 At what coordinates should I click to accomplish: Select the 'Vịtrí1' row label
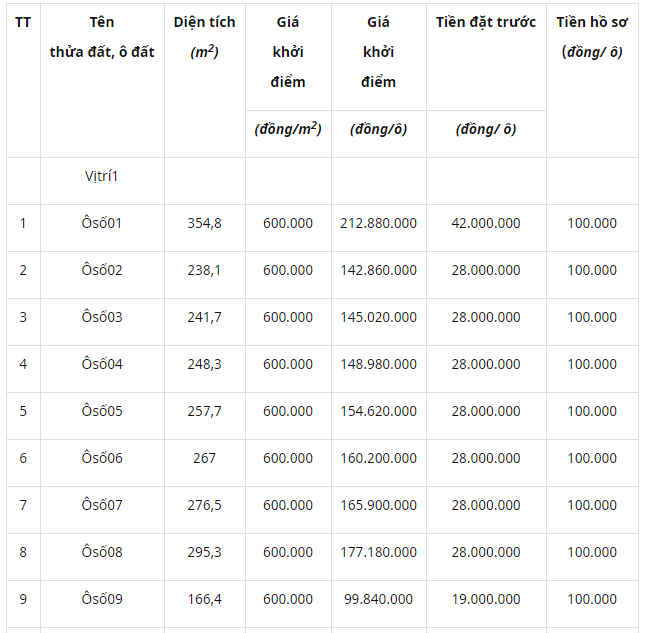coord(101,176)
